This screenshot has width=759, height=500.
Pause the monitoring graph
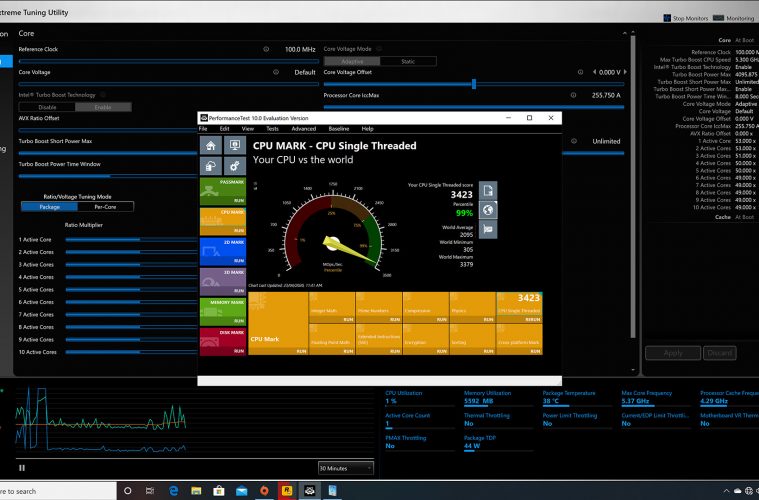22,468
